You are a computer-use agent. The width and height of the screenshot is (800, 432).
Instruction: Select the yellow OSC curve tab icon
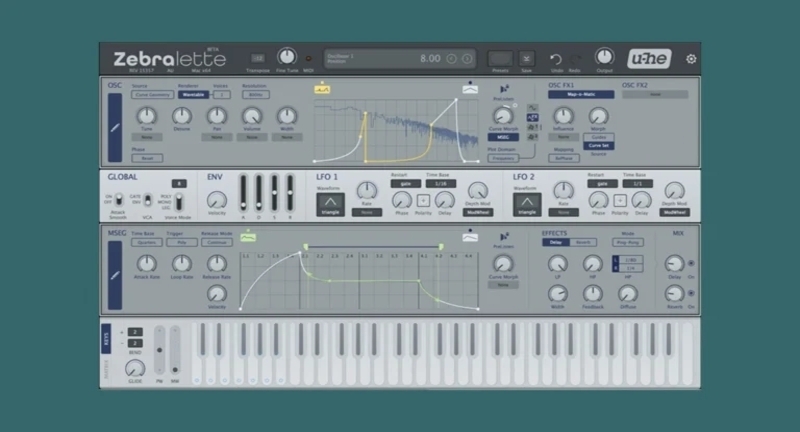click(322, 89)
